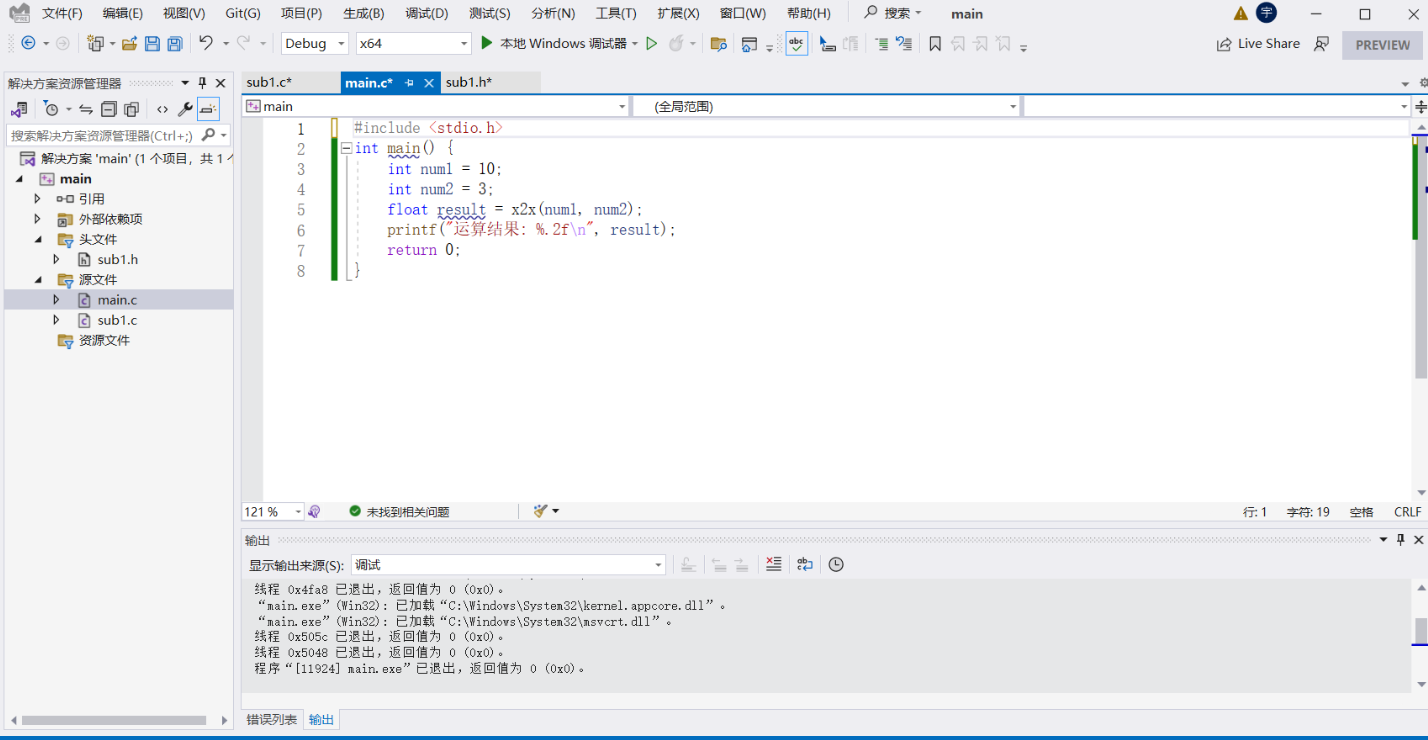Sync Solution Explorer with active document

pyautogui.click(x=86, y=110)
